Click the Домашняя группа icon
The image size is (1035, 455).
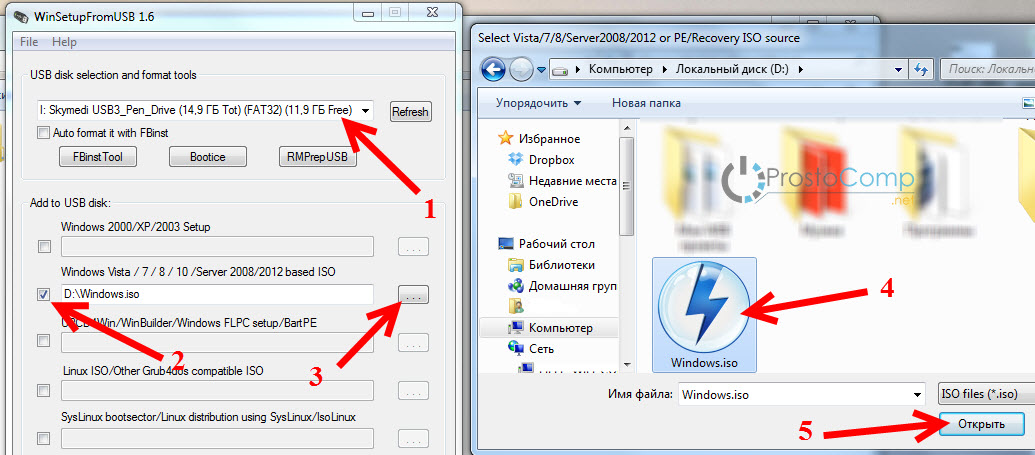click(516, 286)
